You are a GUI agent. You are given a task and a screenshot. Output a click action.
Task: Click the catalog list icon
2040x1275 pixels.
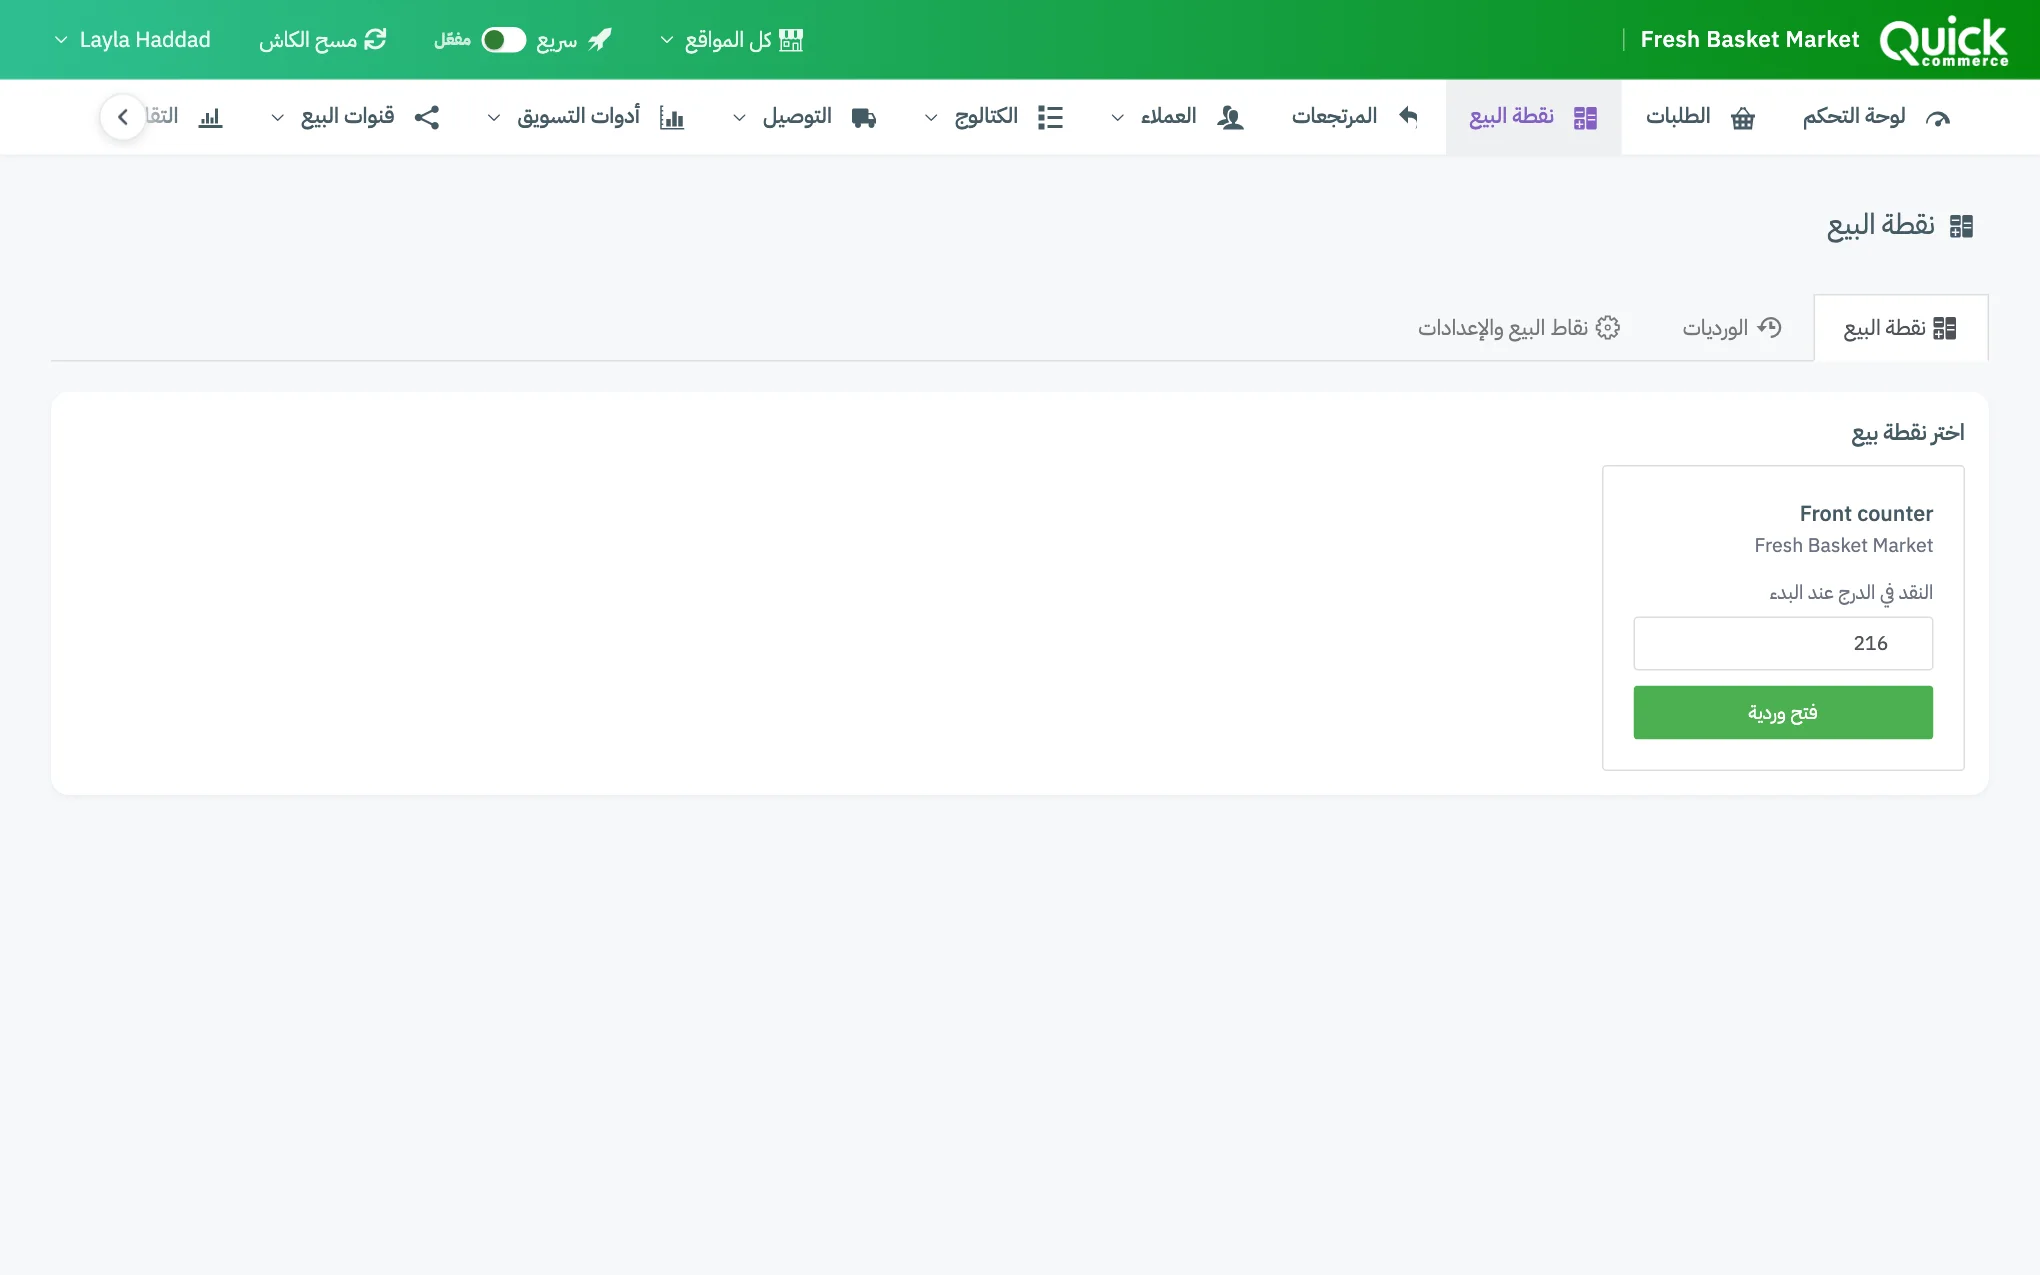tap(1050, 118)
